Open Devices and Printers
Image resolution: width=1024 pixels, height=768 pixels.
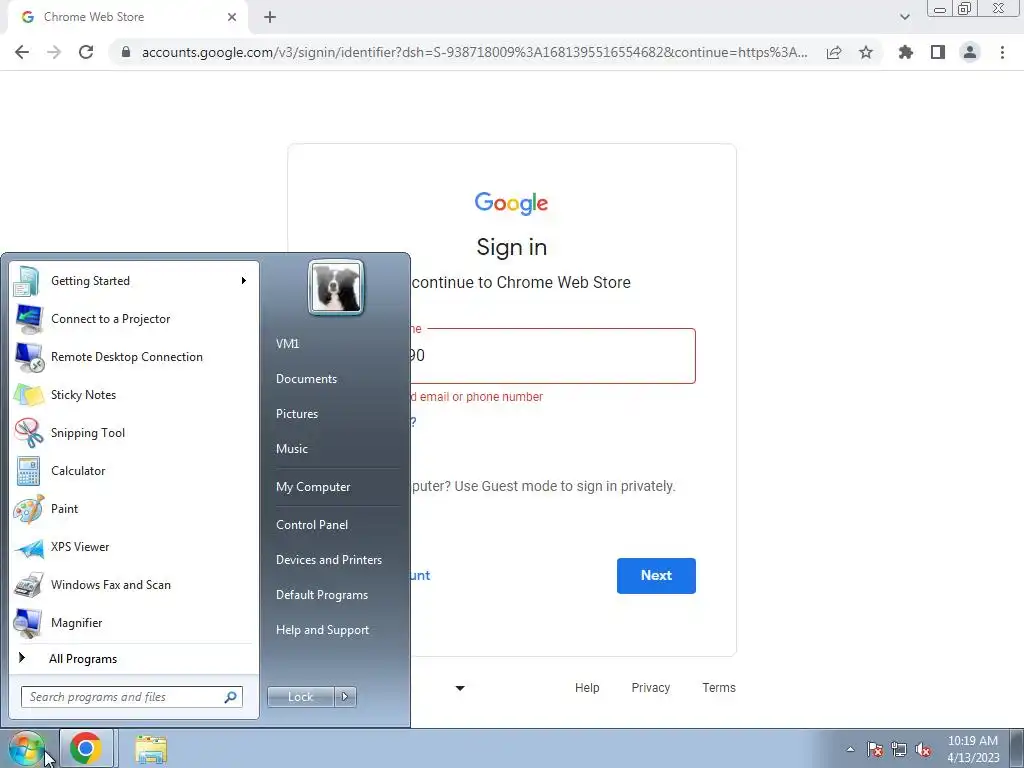[x=329, y=560]
